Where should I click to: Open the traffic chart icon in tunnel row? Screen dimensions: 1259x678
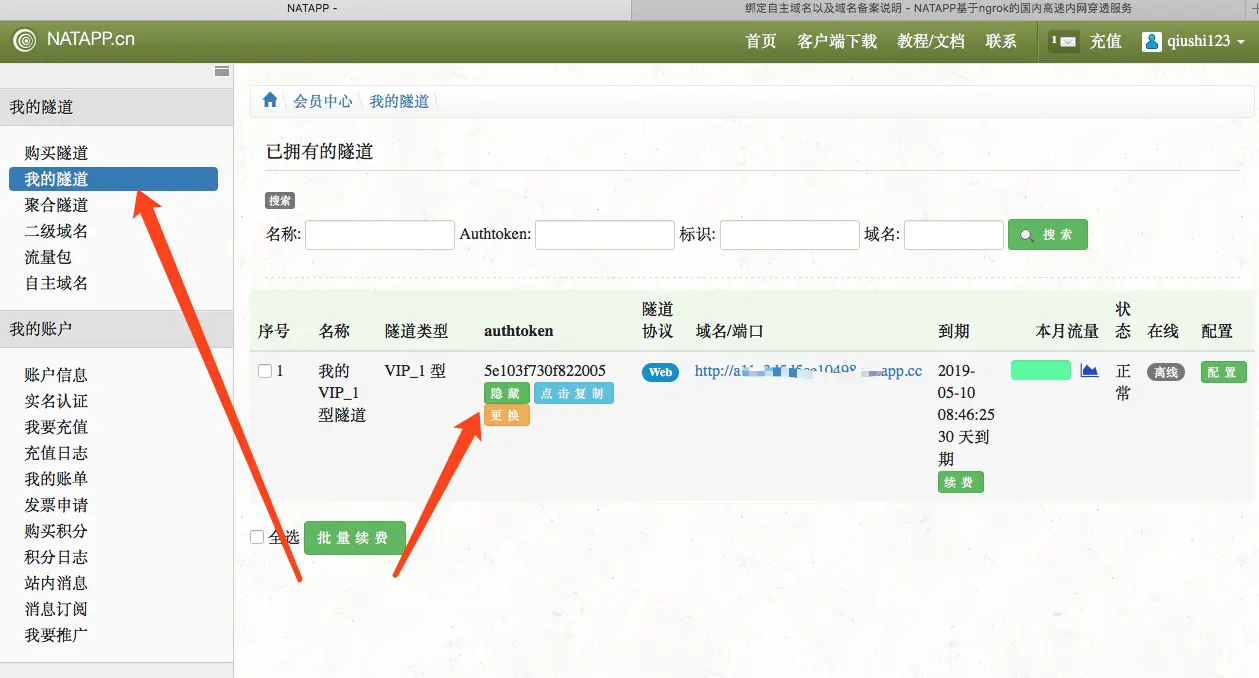(x=1089, y=370)
